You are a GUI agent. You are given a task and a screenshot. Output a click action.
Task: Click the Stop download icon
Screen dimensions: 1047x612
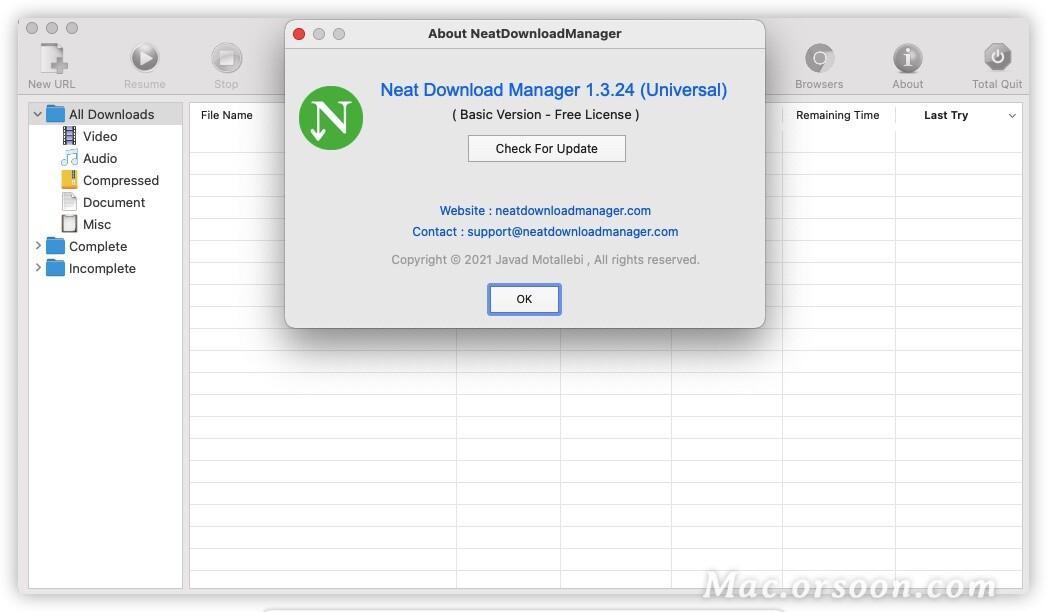225,57
